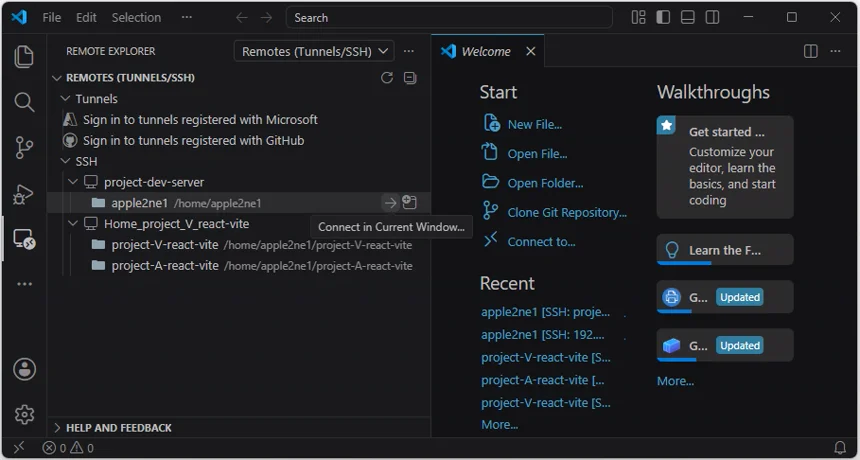
Task: Open the Selection menu
Action: click(x=137, y=18)
